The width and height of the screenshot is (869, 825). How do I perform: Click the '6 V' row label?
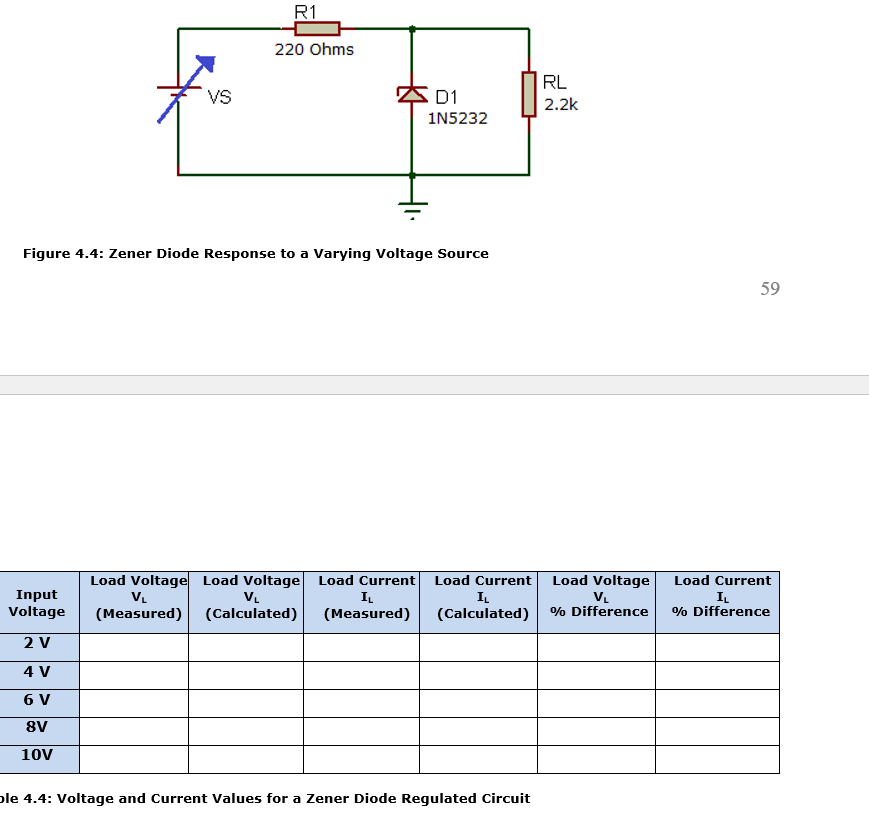[x=37, y=700]
